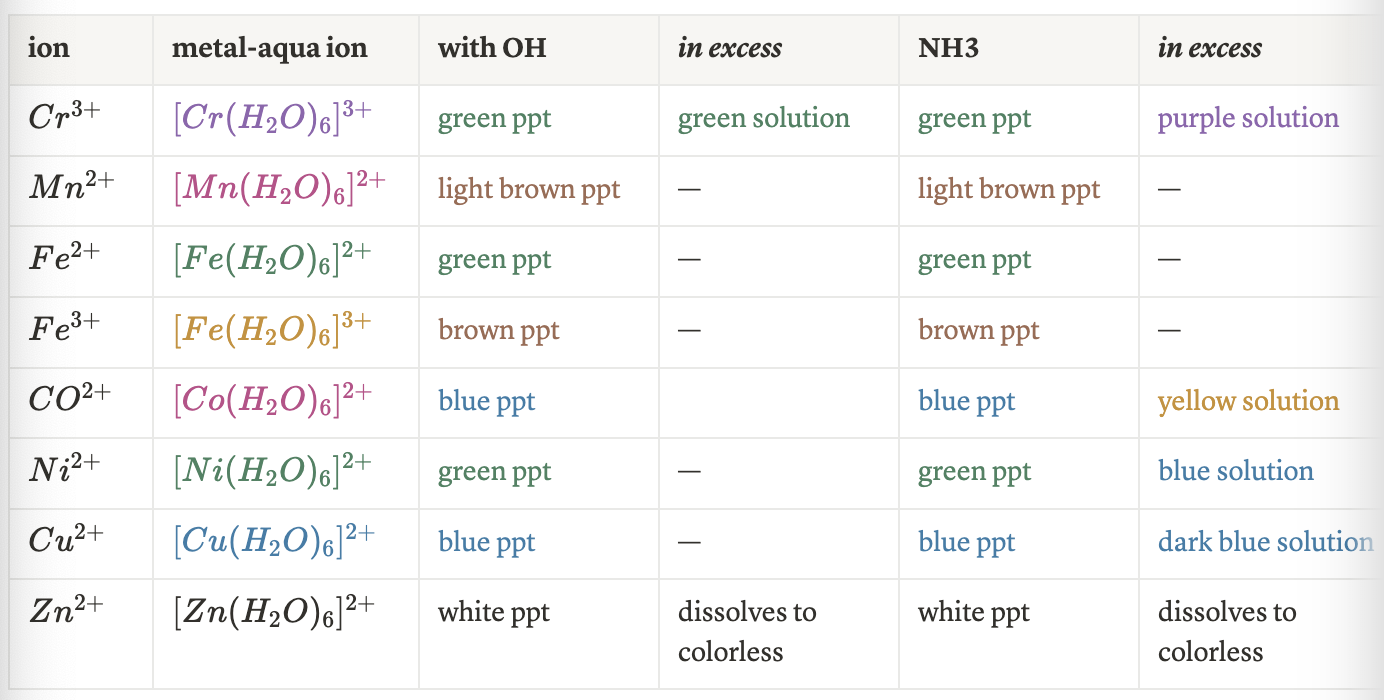Image resolution: width=1384 pixels, height=700 pixels.
Task: Click the "NH3" column header
Action: 948,48
